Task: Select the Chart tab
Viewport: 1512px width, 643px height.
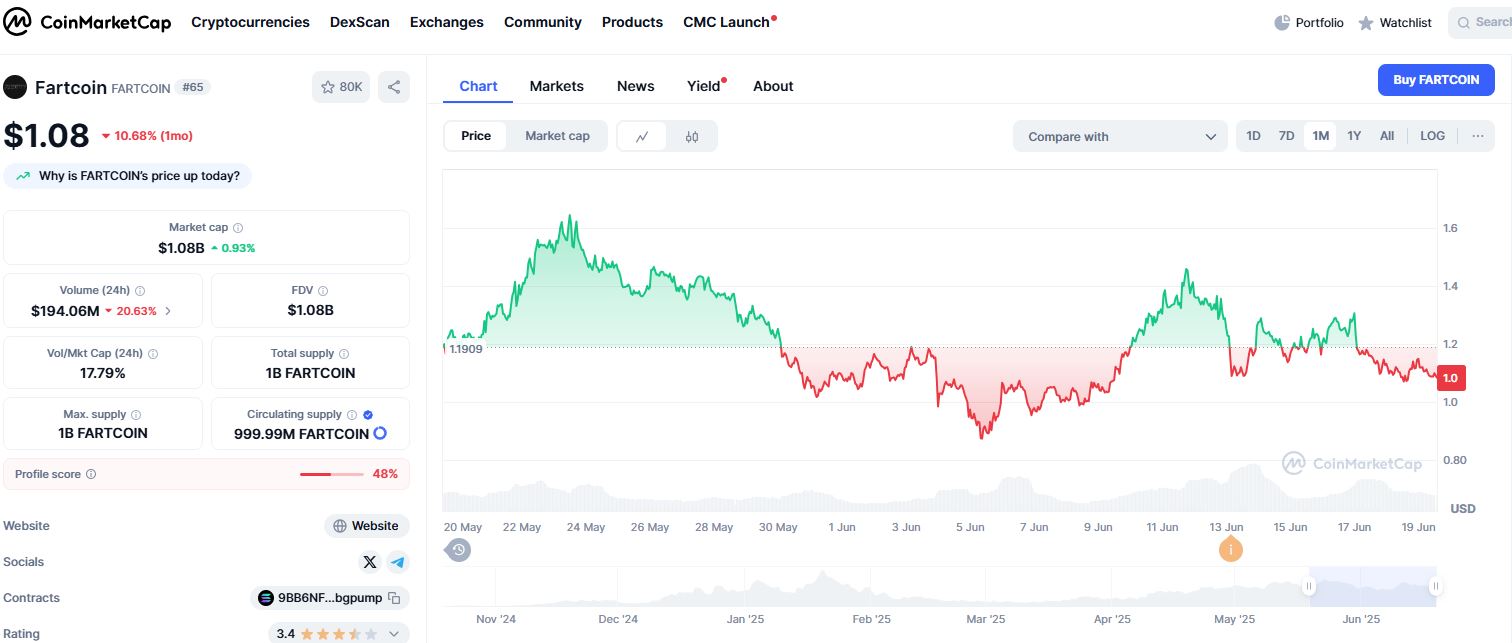Action: coord(478,86)
